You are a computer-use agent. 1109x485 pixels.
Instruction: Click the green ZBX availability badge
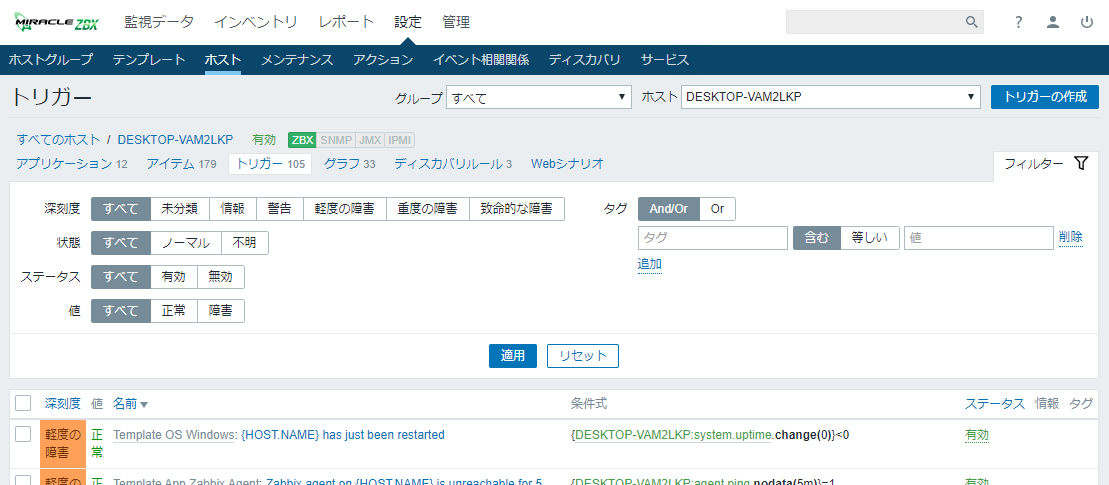click(x=302, y=140)
